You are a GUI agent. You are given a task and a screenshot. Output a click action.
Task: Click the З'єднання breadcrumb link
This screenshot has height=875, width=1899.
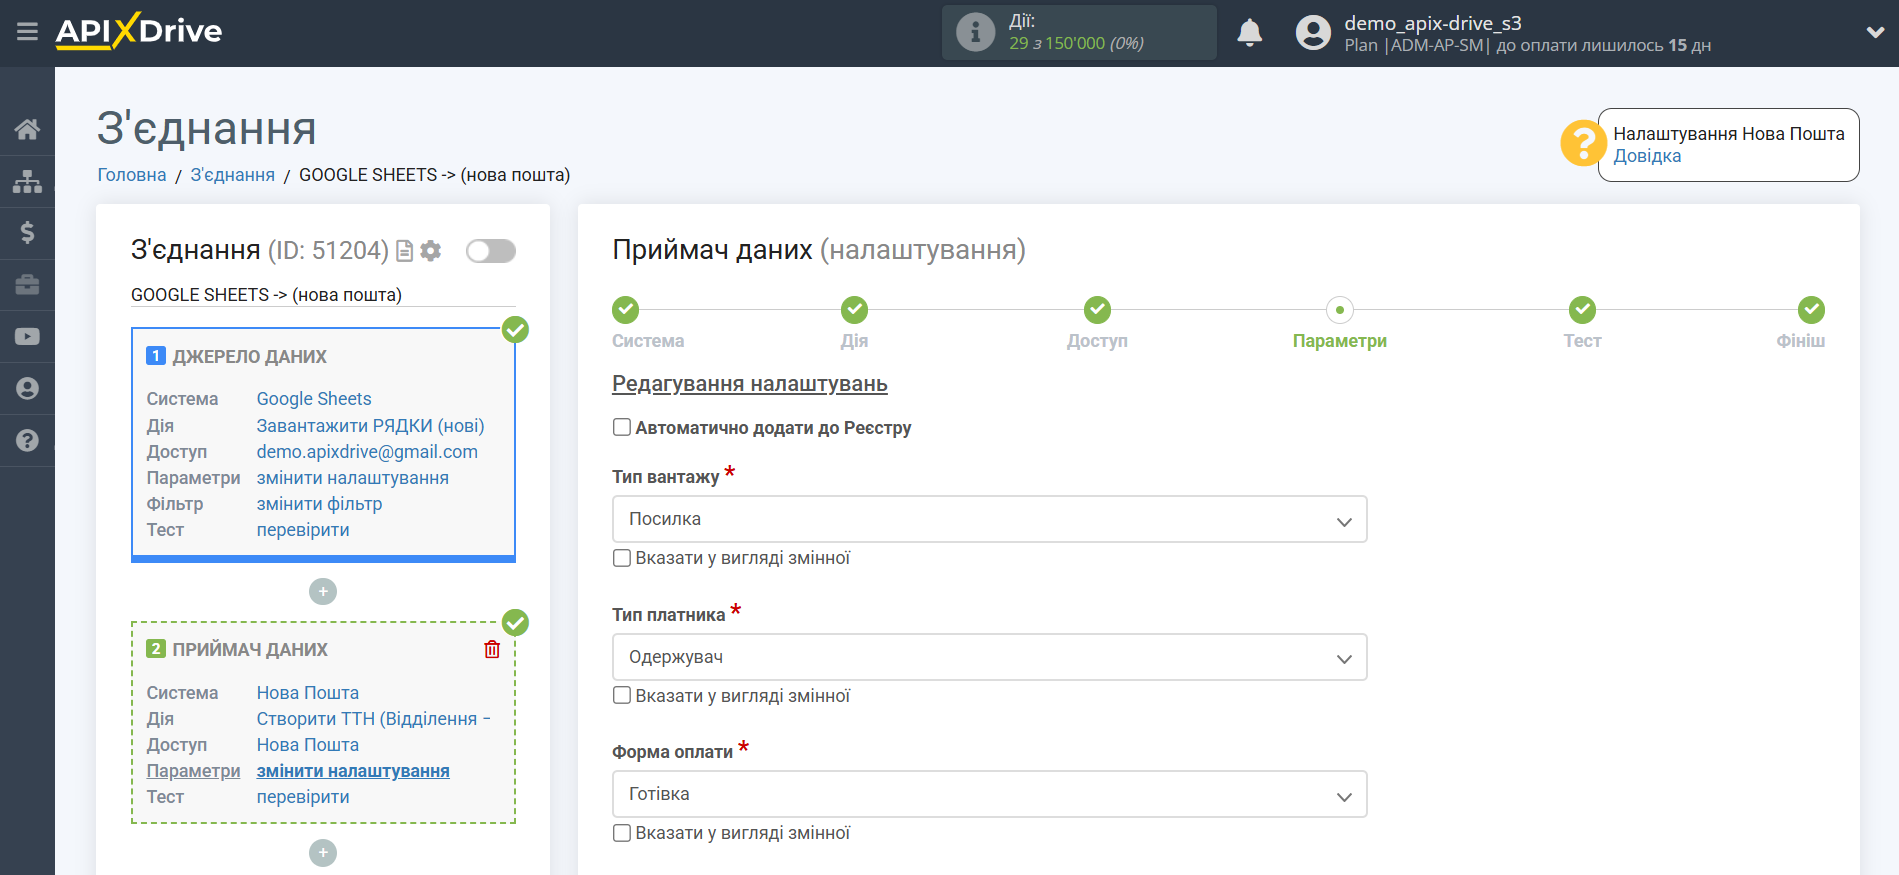[233, 175]
